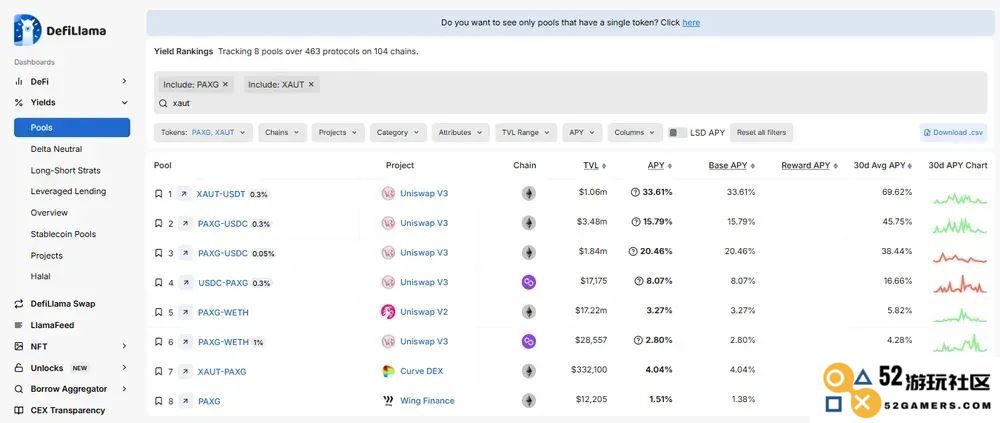Click the Curve DEX project logo

pos(388,371)
